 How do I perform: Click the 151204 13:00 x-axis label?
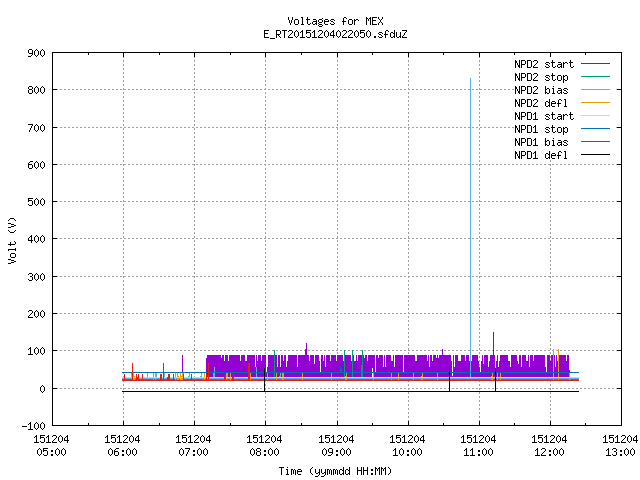click(x=620, y=446)
